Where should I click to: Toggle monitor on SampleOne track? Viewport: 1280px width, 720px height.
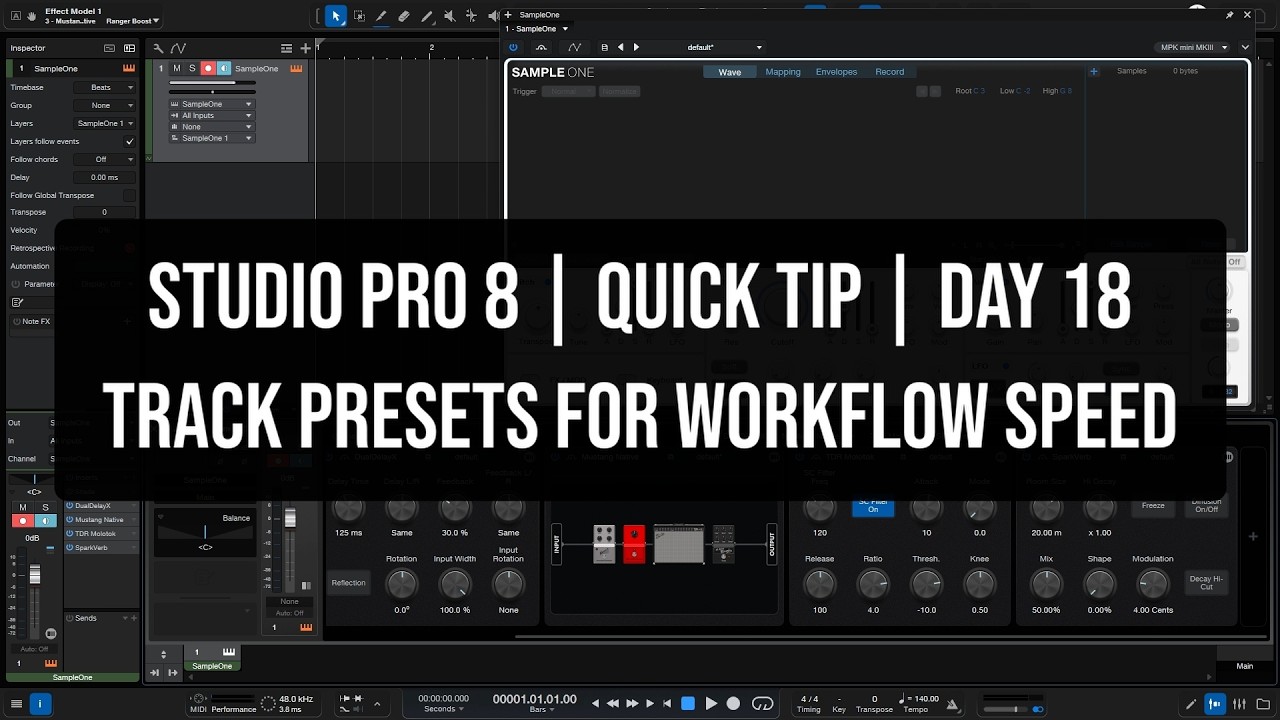coord(224,68)
